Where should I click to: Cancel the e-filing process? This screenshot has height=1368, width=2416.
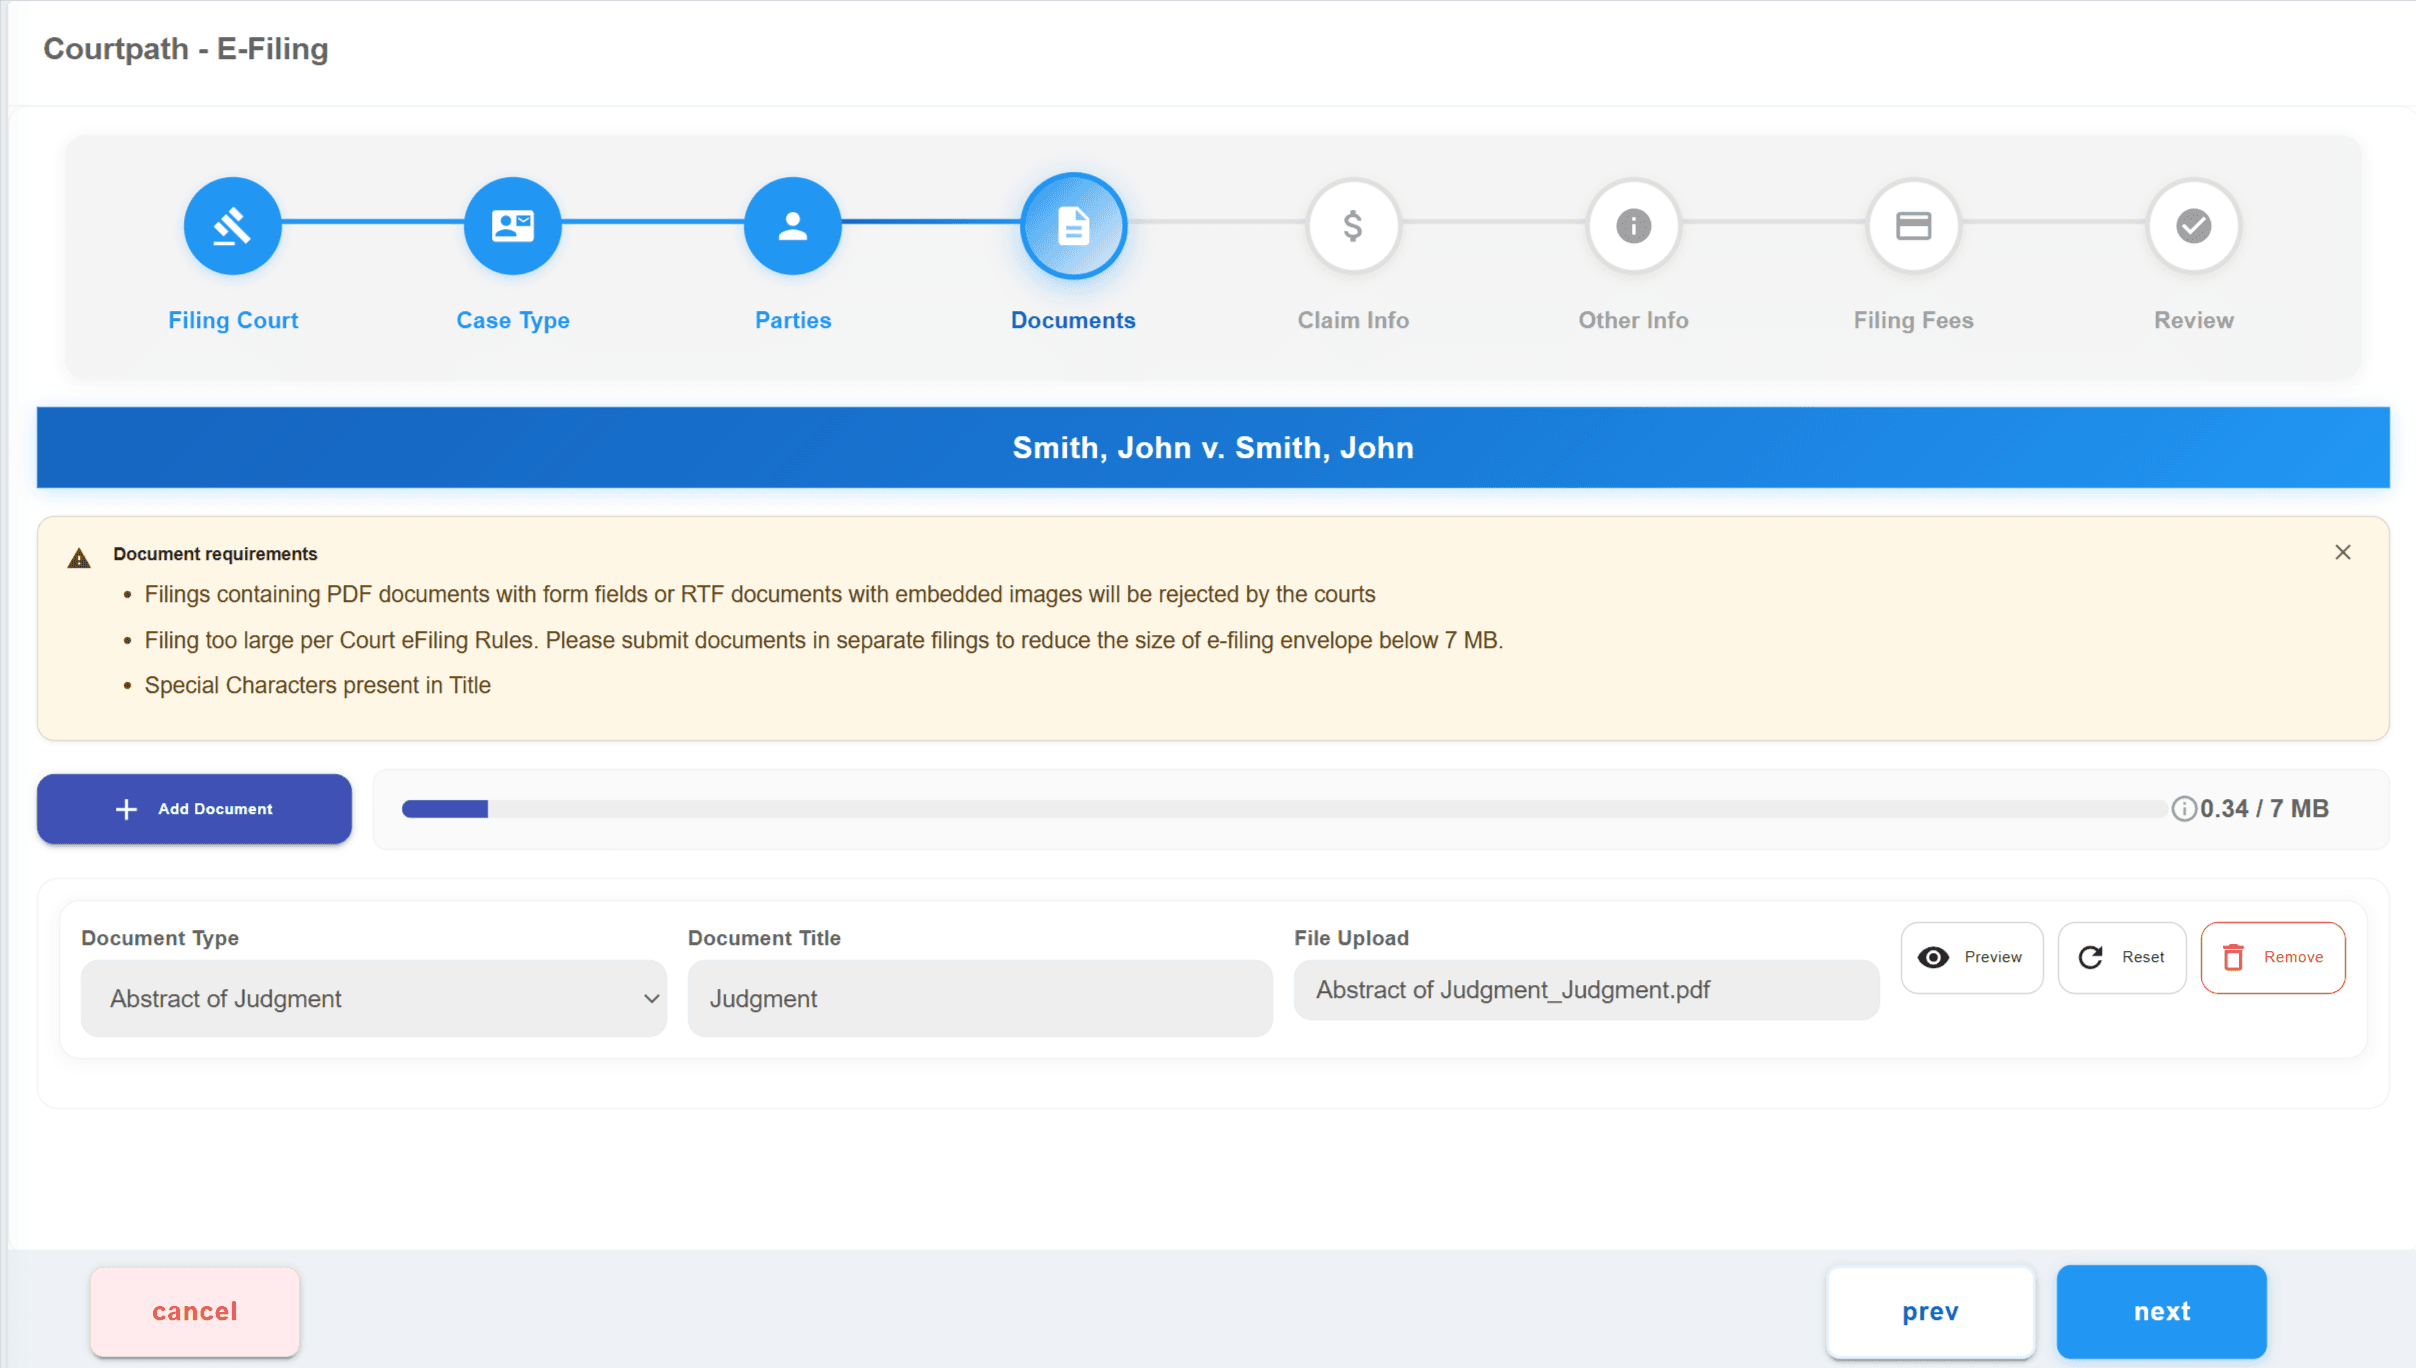tap(194, 1311)
